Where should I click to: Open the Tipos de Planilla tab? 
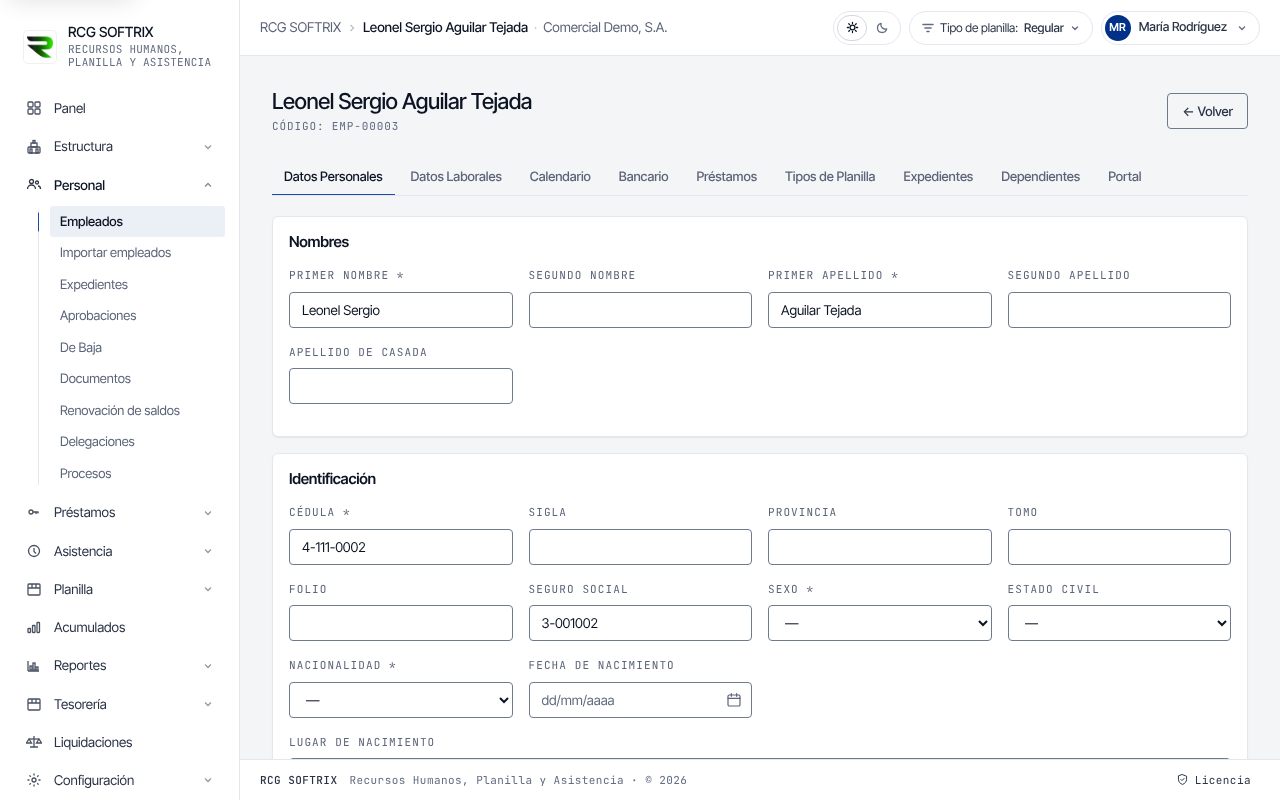click(830, 176)
